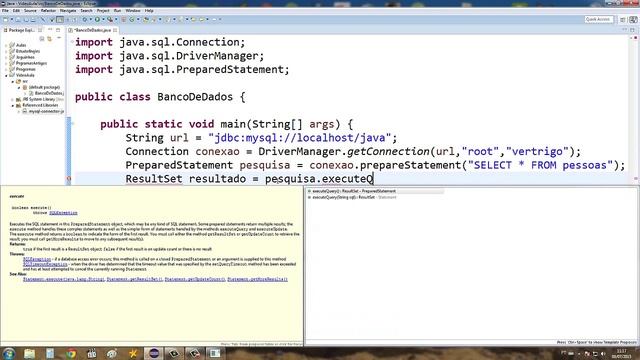
Task: Click the New Java Class green icon
Action: tap(131, 20)
